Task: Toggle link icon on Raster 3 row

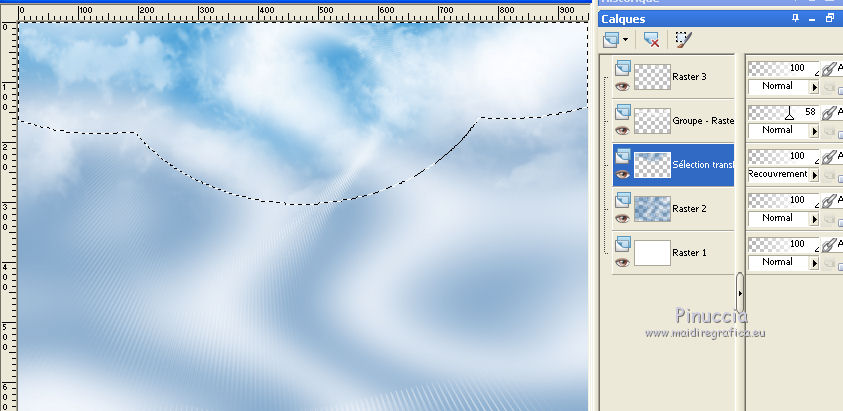Action: tap(830, 68)
